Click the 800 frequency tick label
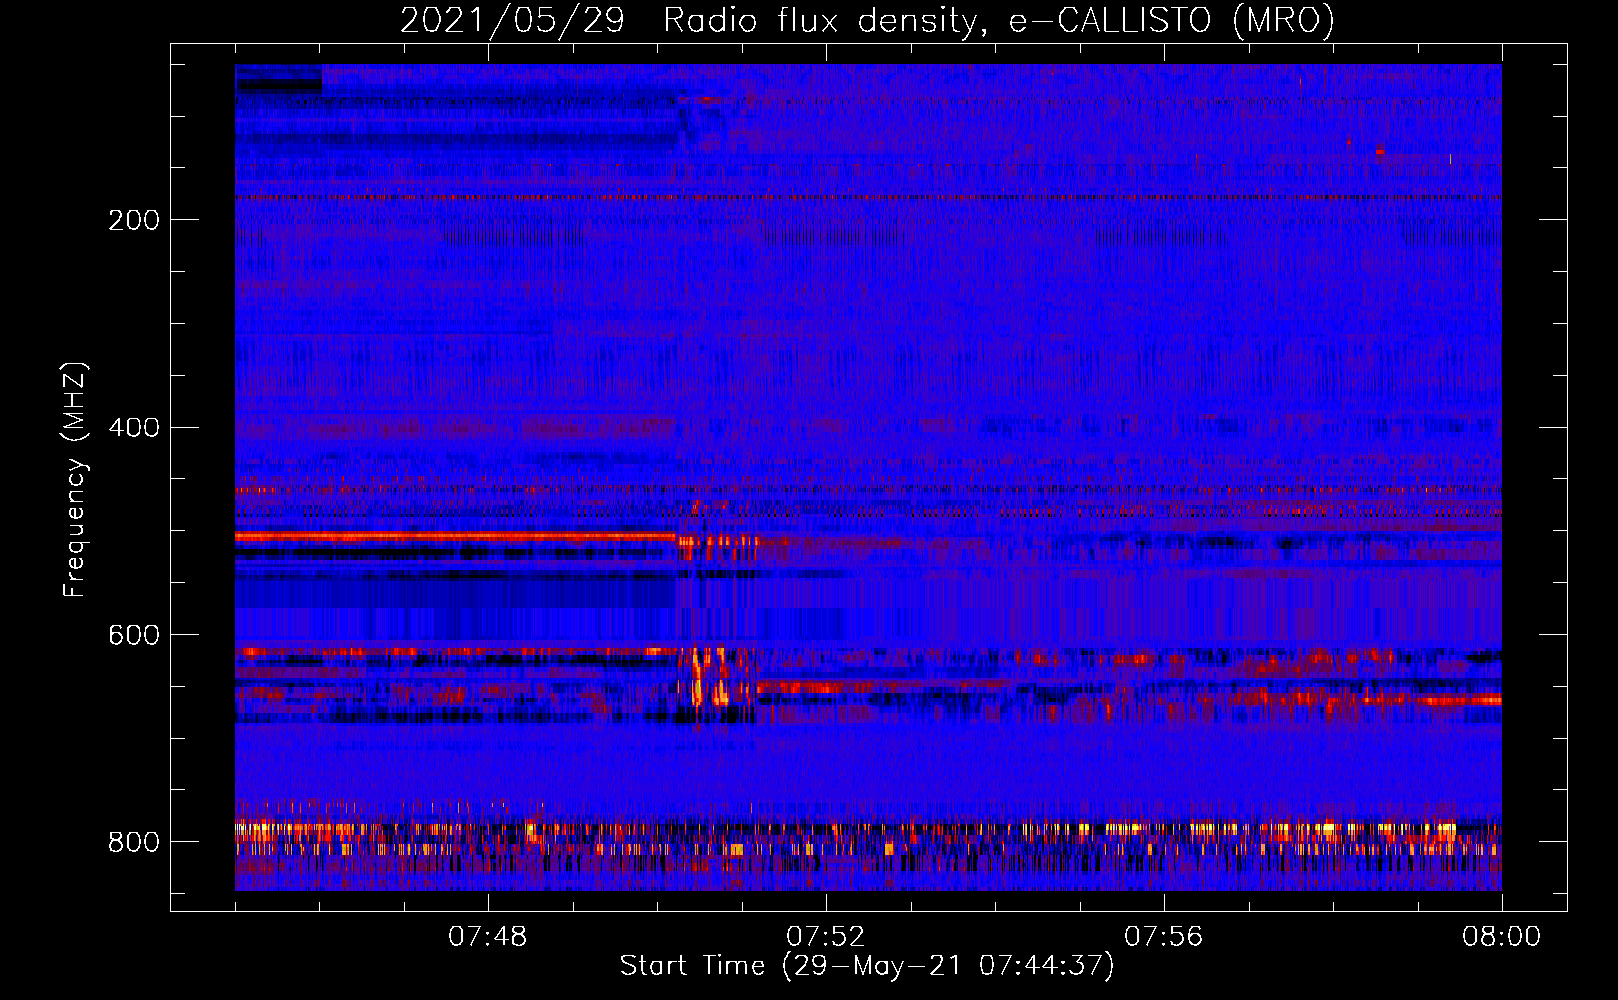Image resolution: width=1618 pixels, height=1000 pixels. [134, 842]
